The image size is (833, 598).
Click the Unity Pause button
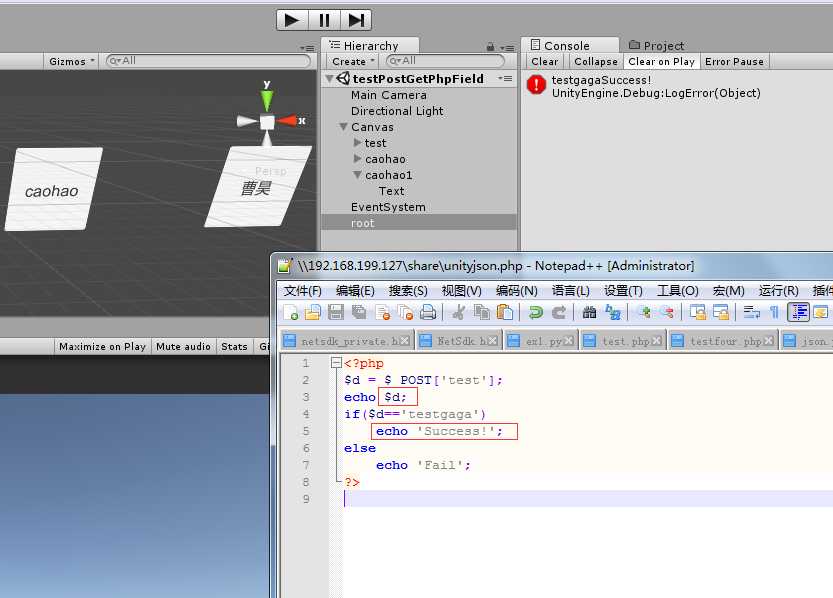point(324,20)
